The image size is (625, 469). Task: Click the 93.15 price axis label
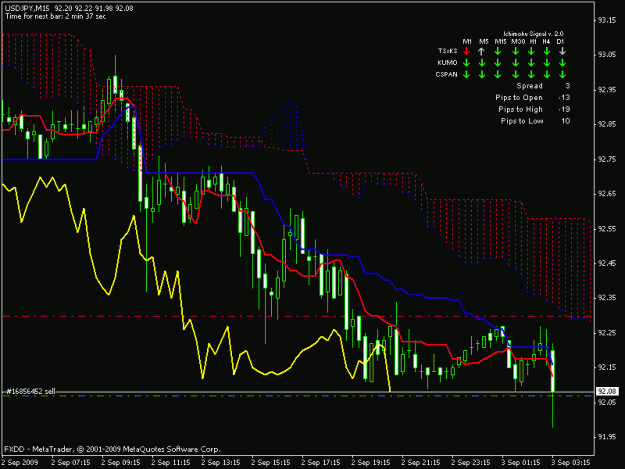click(607, 20)
